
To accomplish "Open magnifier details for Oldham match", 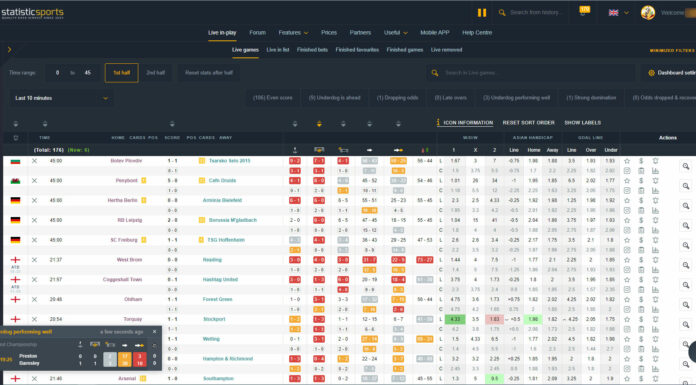I will coord(686,305).
